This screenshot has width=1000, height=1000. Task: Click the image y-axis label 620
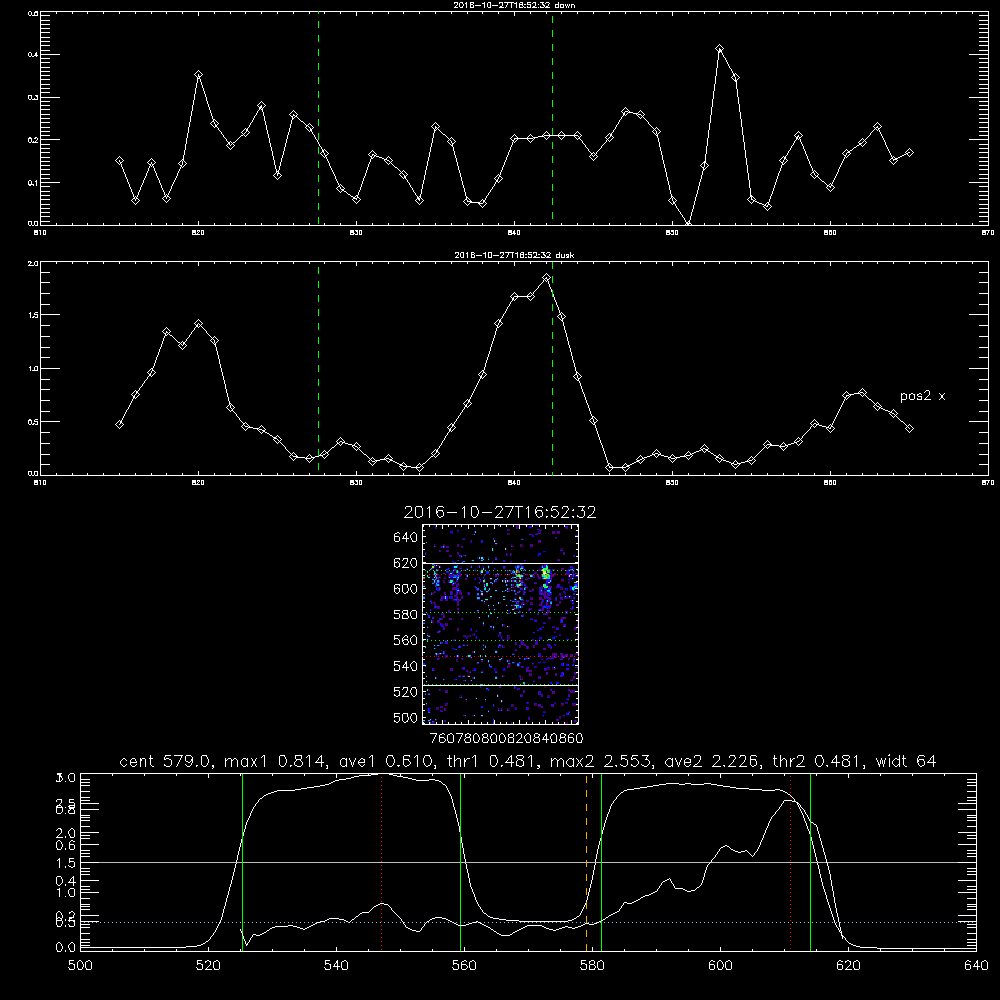pos(406,563)
